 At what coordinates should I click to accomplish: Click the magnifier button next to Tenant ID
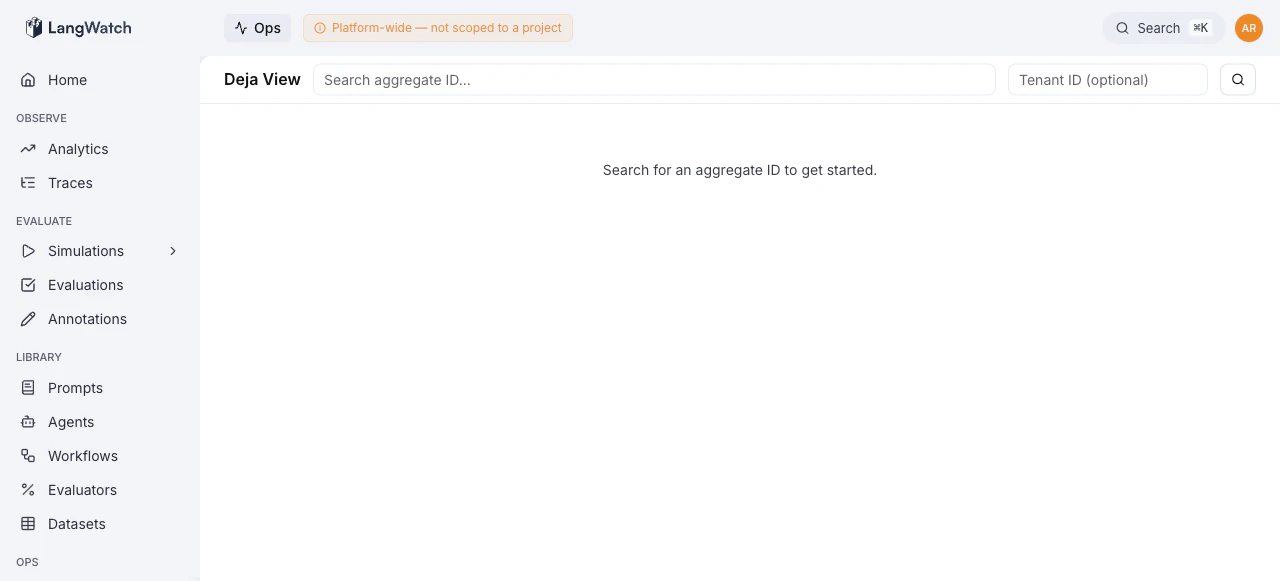coord(1237,79)
